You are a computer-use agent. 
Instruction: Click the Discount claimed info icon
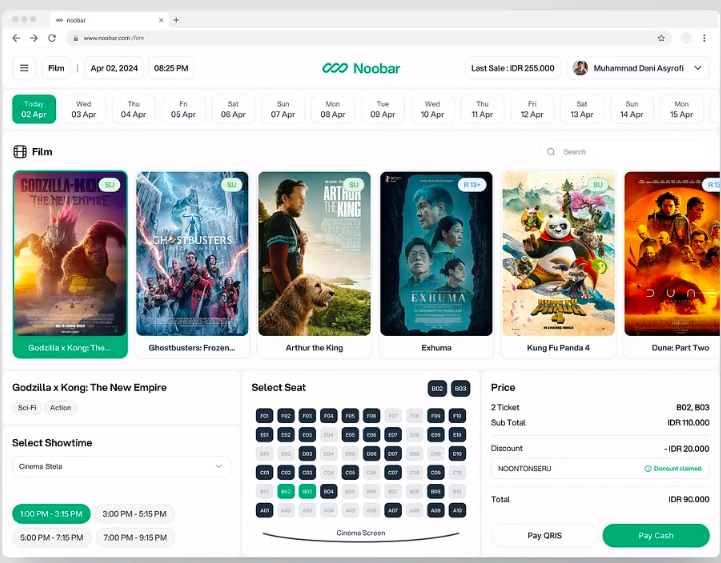[x=648, y=469]
